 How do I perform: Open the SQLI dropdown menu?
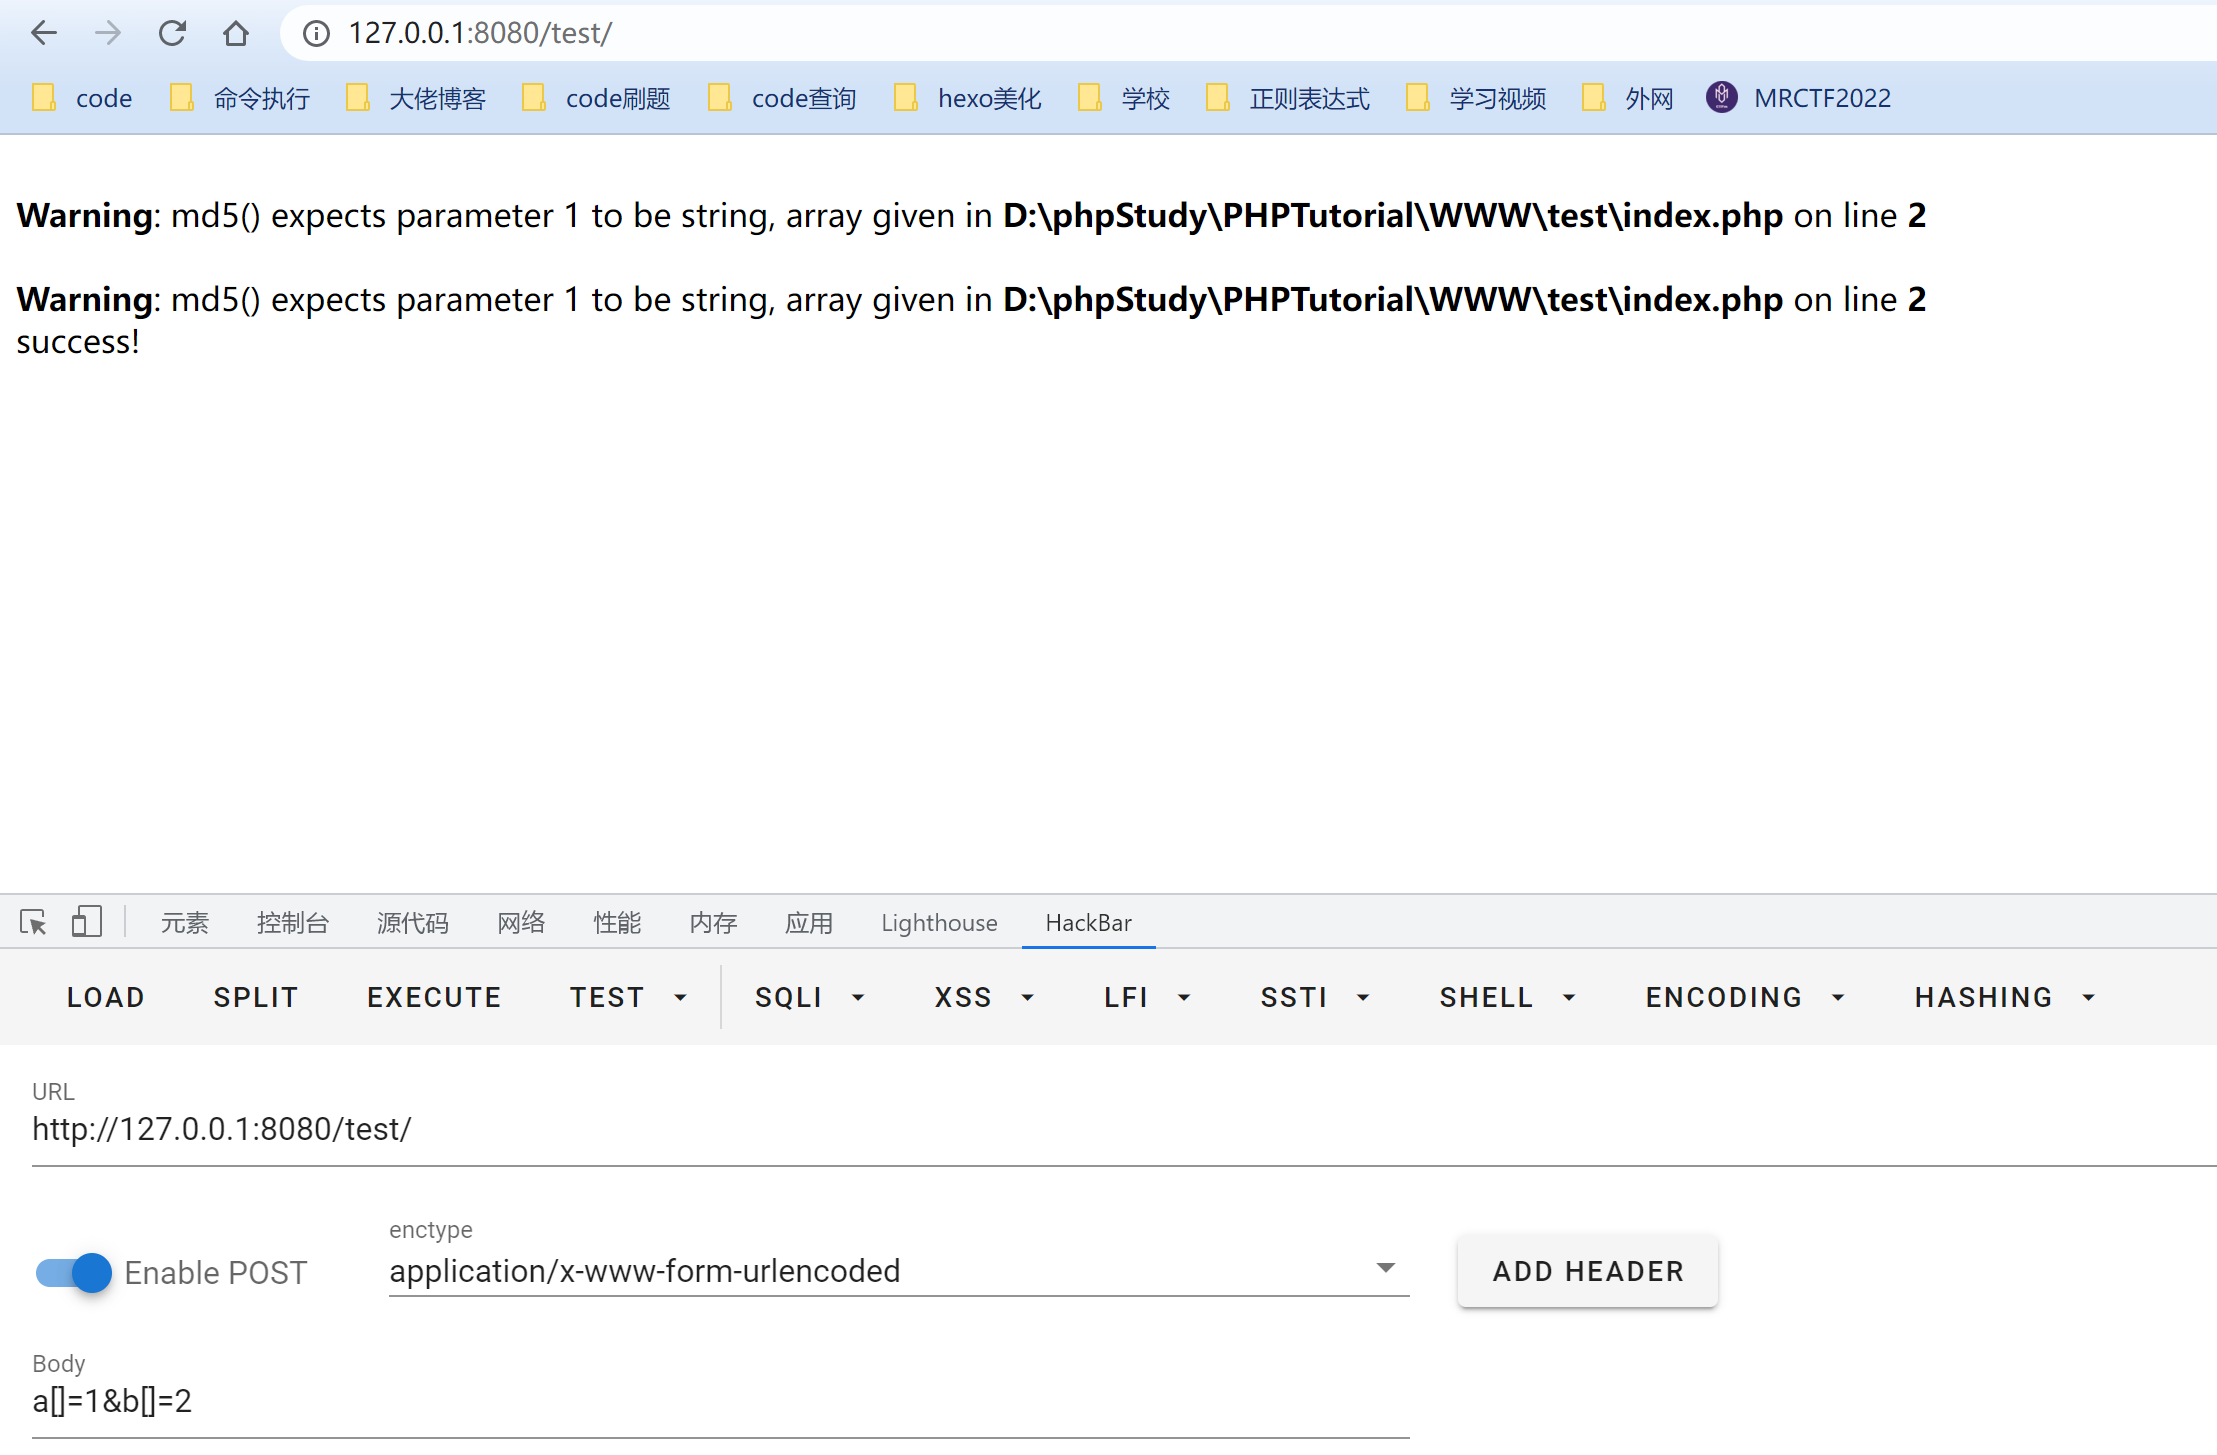[x=808, y=997]
